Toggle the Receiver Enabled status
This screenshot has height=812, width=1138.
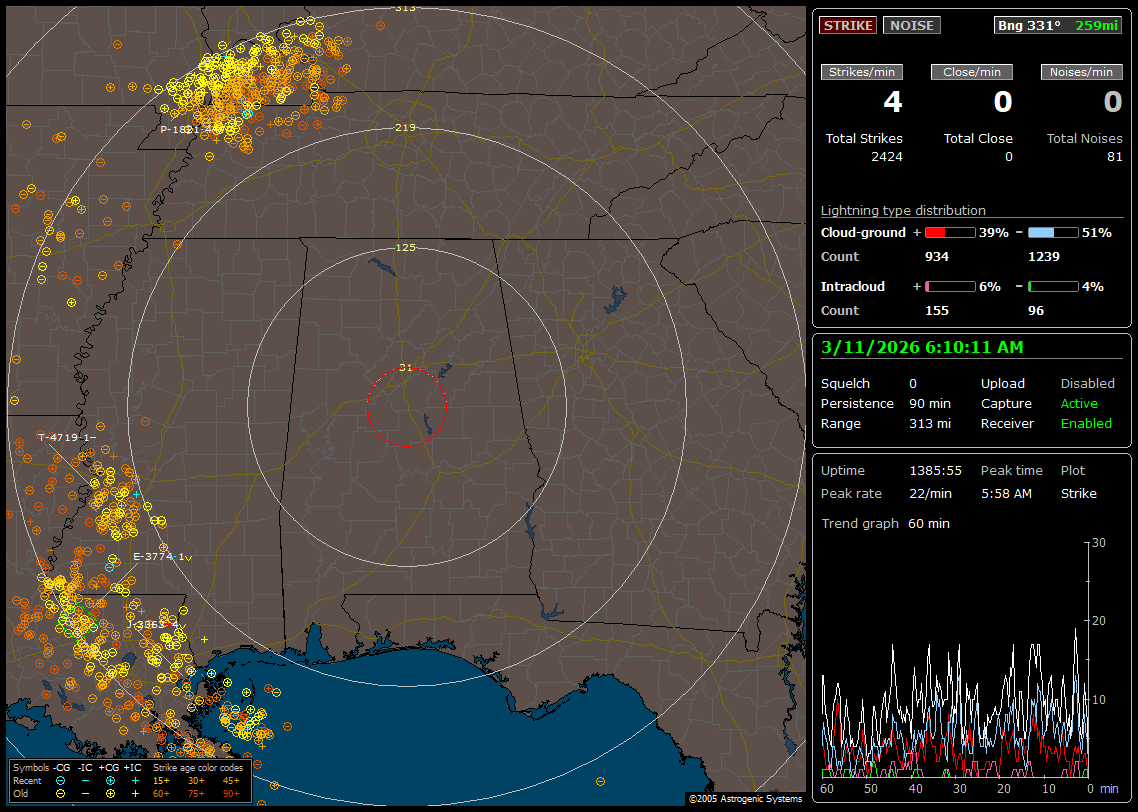tap(1085, 423)
